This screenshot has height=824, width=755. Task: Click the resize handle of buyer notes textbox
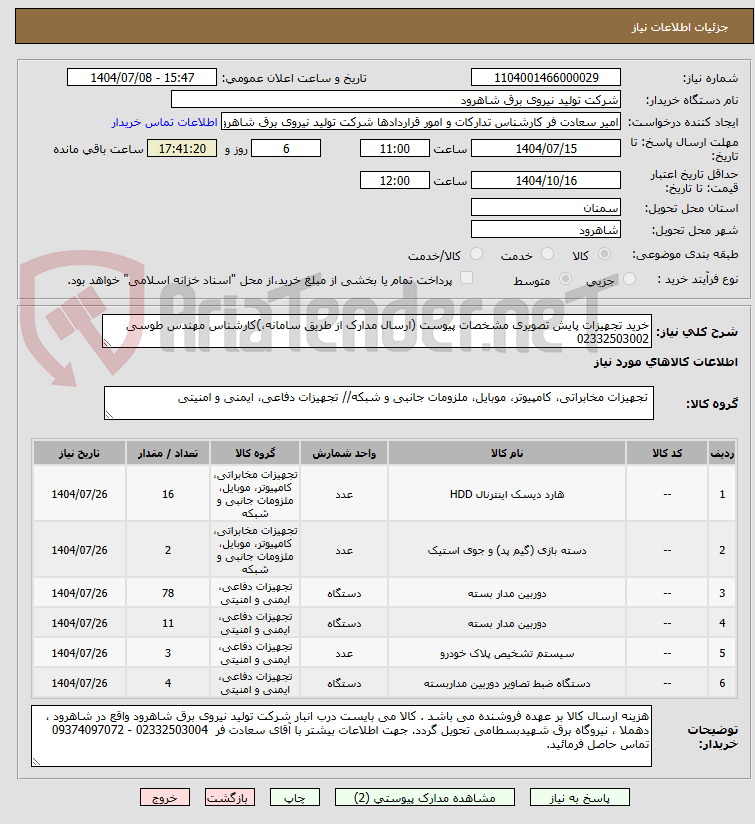pyautogui.click(x=36, y=761)
